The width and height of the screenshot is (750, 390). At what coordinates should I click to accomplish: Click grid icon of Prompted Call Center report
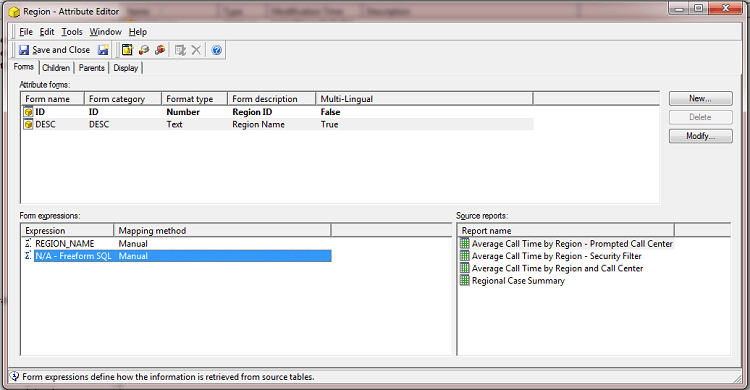pos(464,244)
